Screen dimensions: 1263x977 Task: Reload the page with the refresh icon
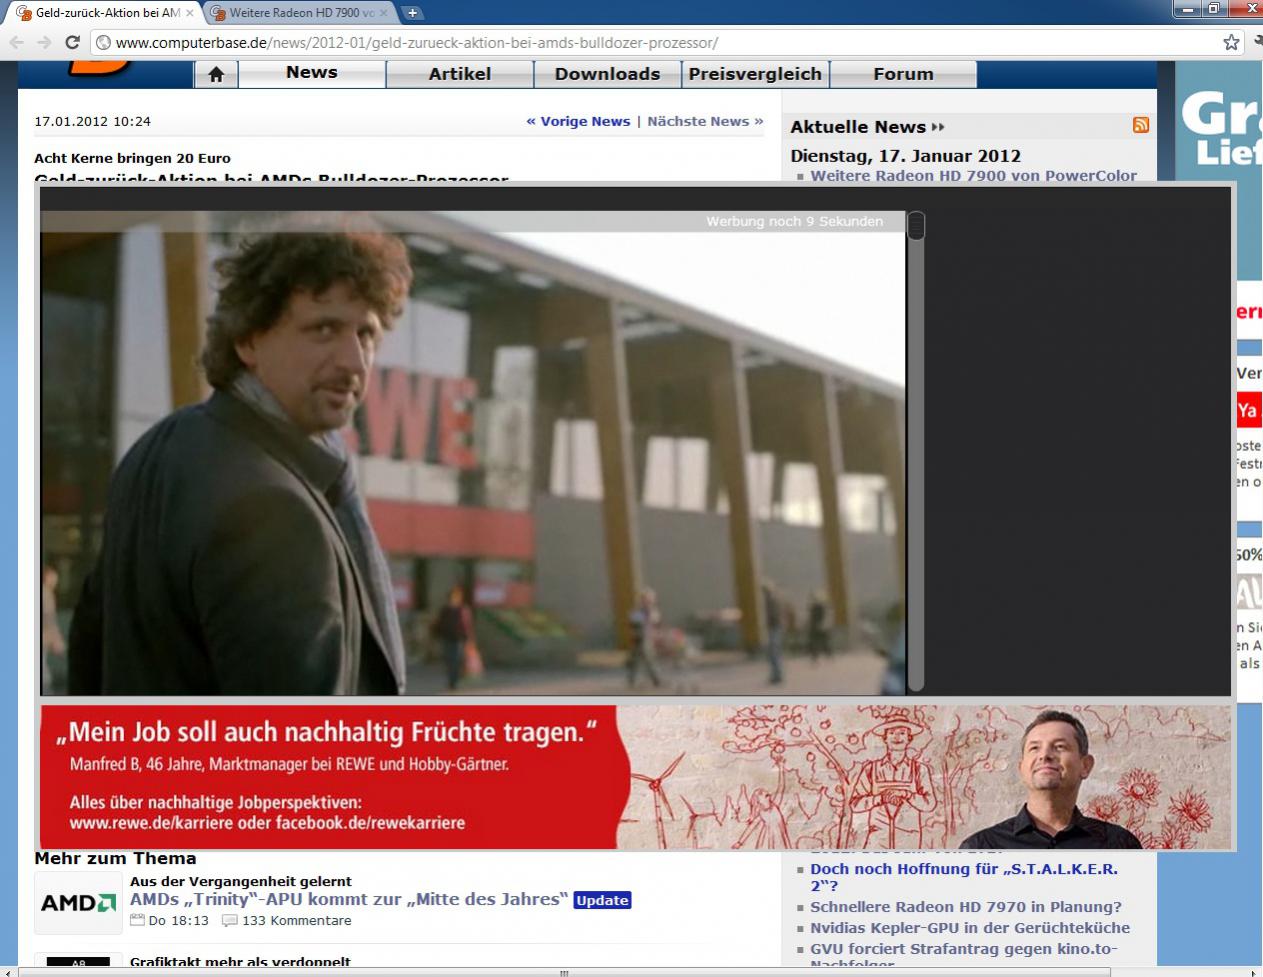pyautogui.click(x=72, y=42)
